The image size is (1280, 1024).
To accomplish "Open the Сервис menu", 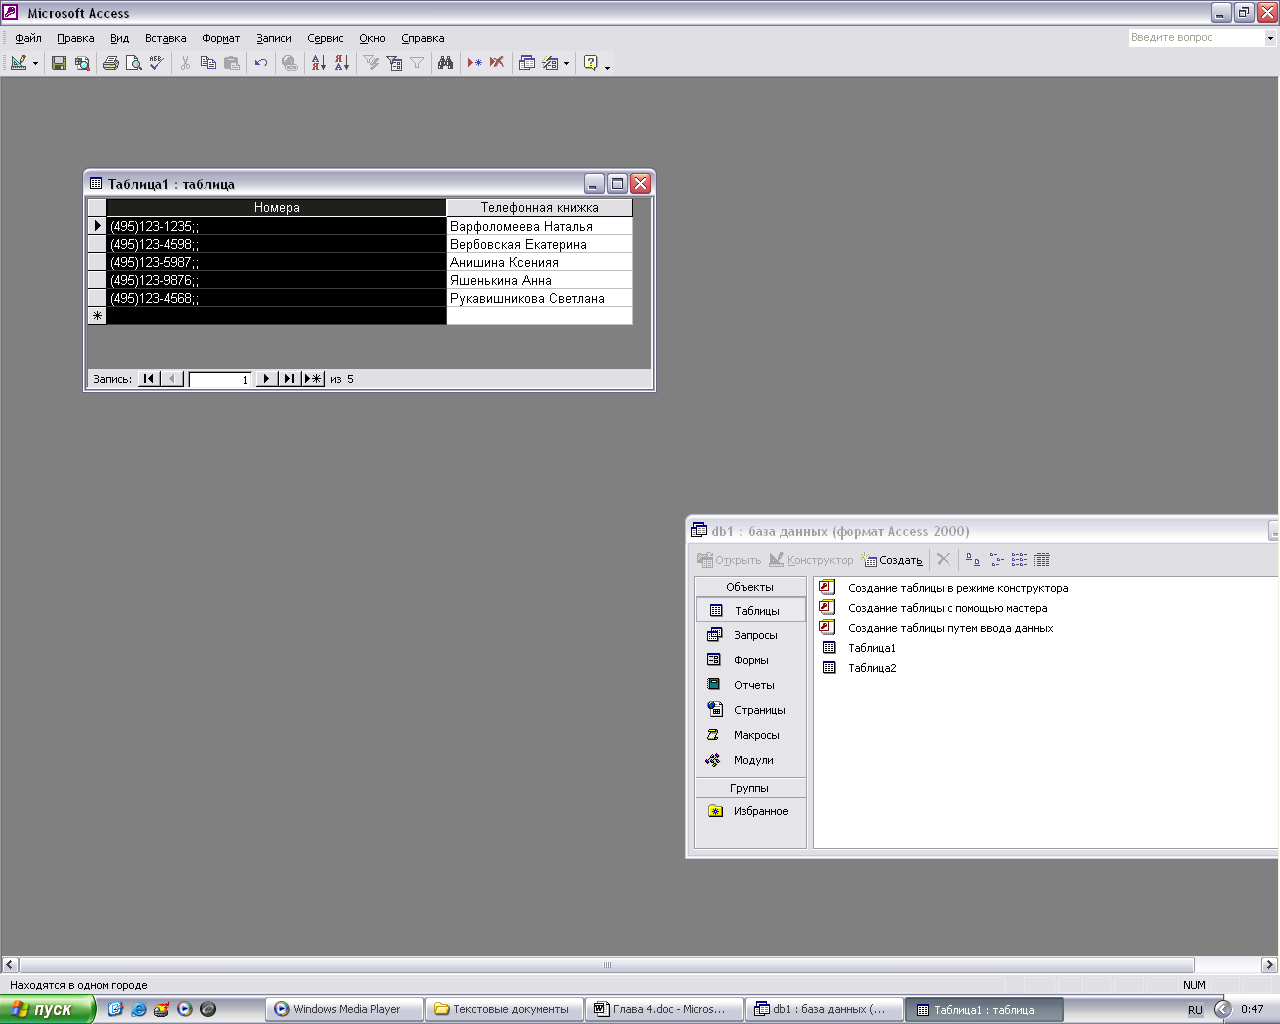I will 326,38.
